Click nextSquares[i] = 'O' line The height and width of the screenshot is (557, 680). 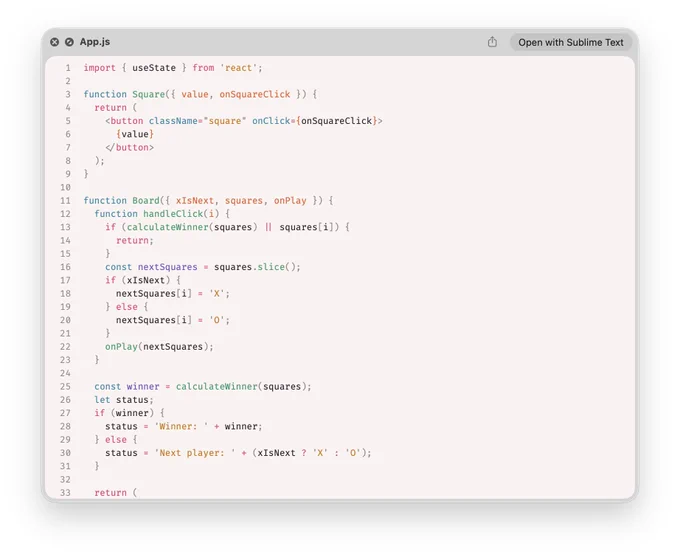pos(173,320)
